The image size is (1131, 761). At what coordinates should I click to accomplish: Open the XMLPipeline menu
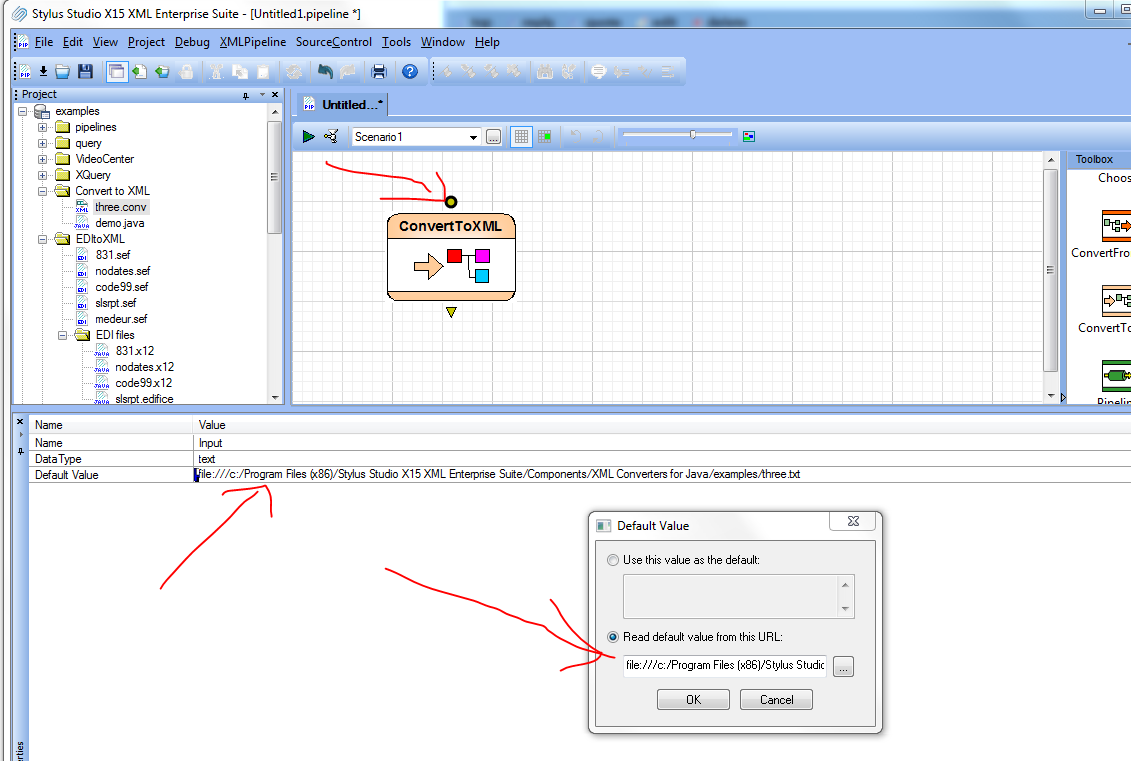[x=252, y=42]
